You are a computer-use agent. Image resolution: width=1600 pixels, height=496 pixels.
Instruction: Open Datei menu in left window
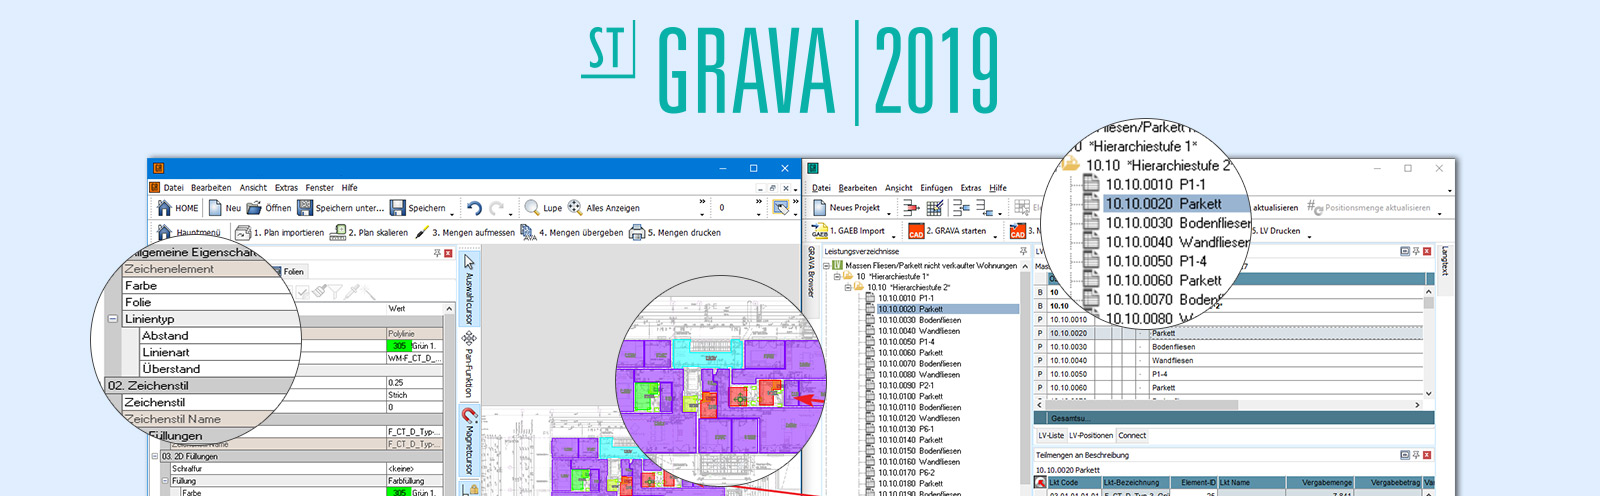(173, 187)
